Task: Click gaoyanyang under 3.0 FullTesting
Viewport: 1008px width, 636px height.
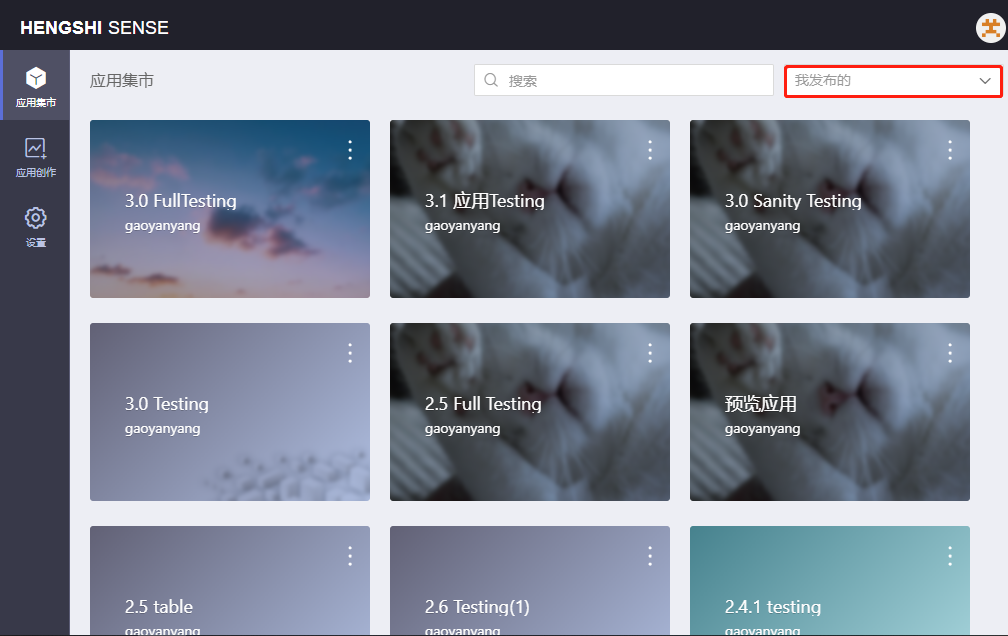Action: click(163, 226)
